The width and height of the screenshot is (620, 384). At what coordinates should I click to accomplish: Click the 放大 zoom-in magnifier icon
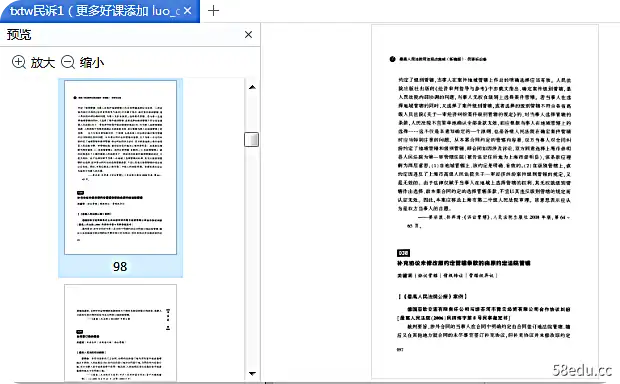tap(19, 62)
